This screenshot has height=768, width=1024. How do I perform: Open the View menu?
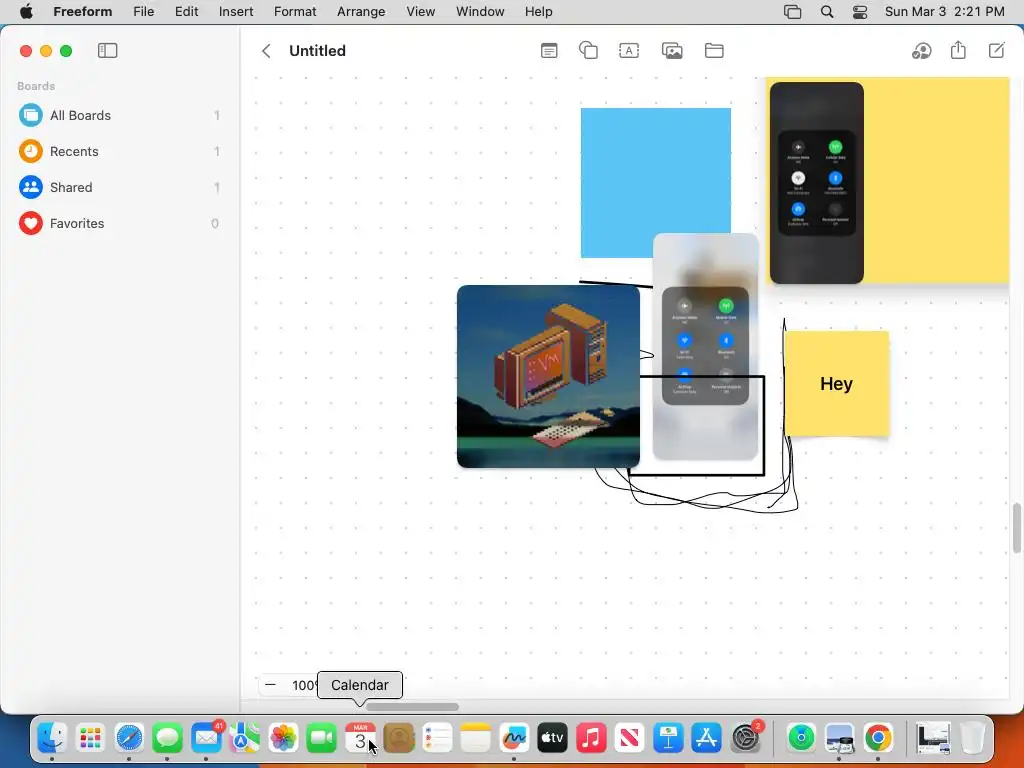pyautogui.click(x=421, y=12)
